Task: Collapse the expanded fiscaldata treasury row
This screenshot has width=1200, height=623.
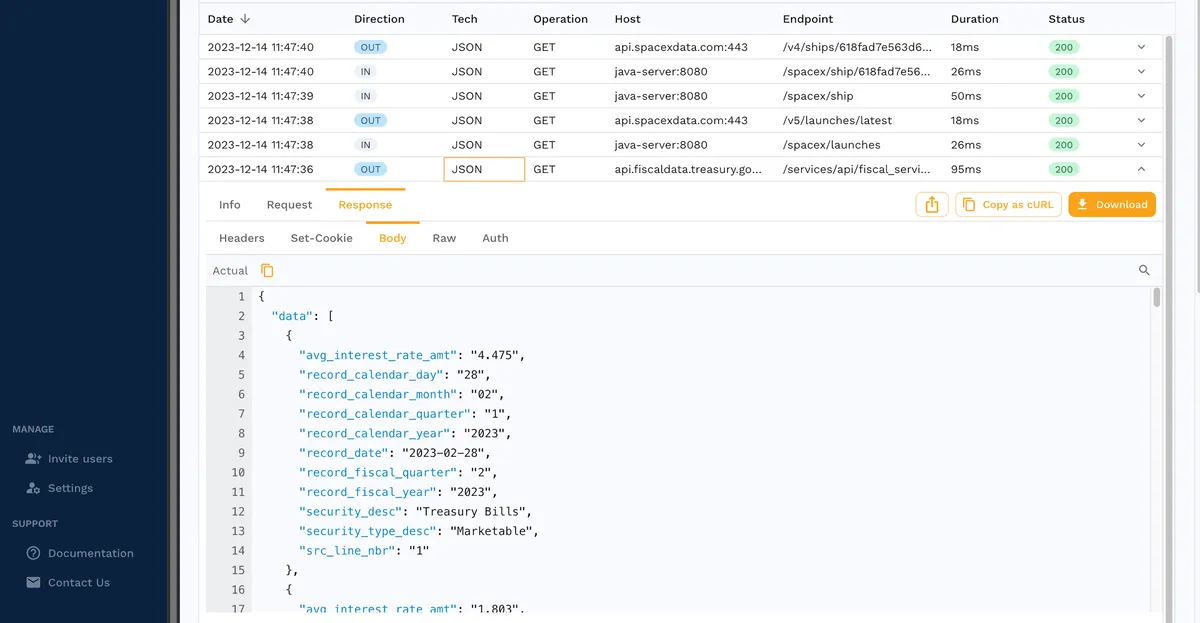Action: click(x=1141, y=170)
